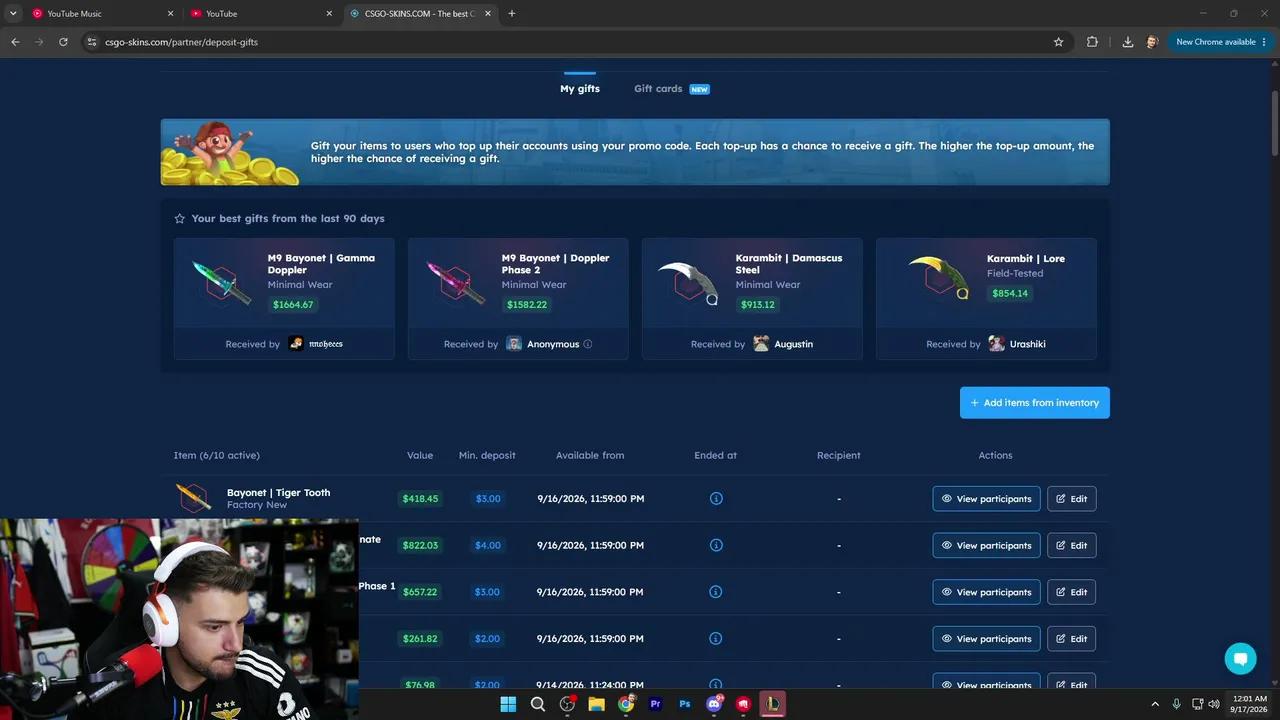Show Ended at info for $657.22 item

click(x=716, y=592)
